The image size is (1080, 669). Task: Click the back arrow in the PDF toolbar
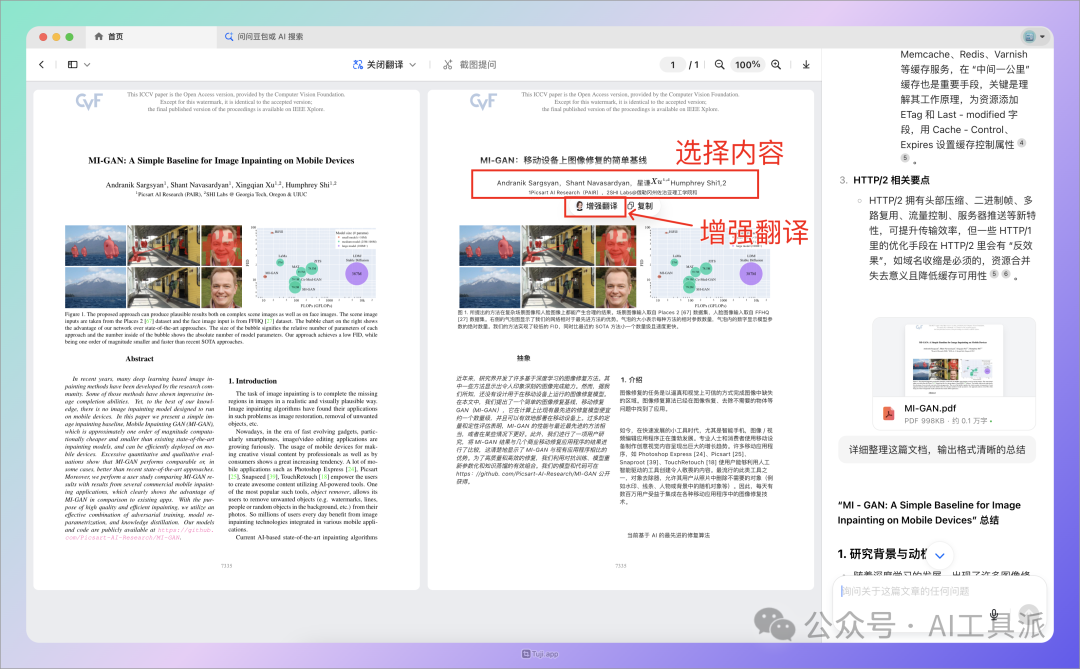(x=41, y=65)
